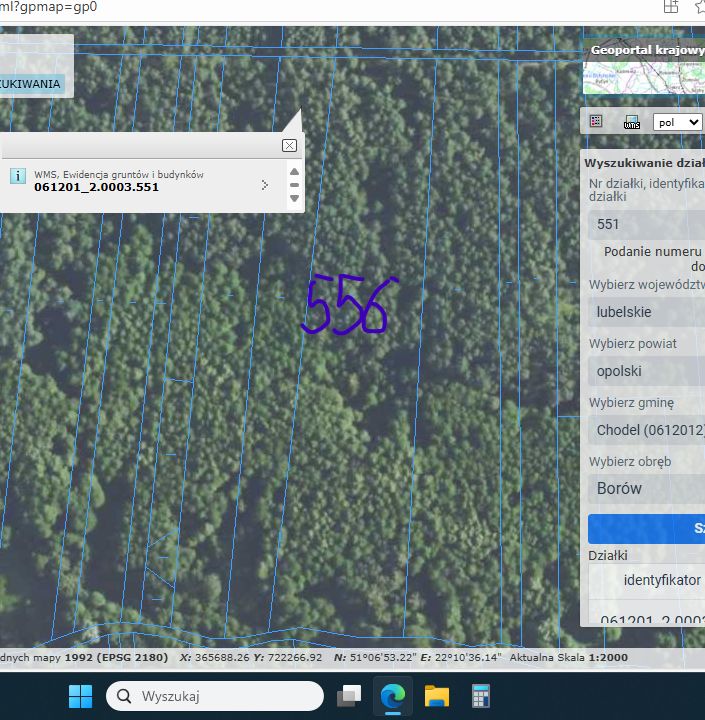
Task: Open the województwo dropdown 'lubelskie'
Action: tap(646, 312)
